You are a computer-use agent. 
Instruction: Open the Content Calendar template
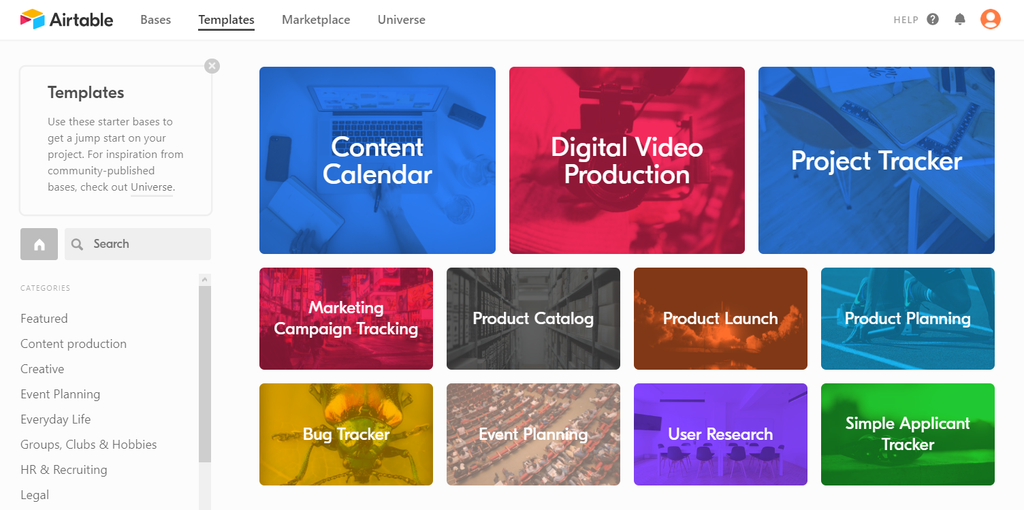(377, 160)
